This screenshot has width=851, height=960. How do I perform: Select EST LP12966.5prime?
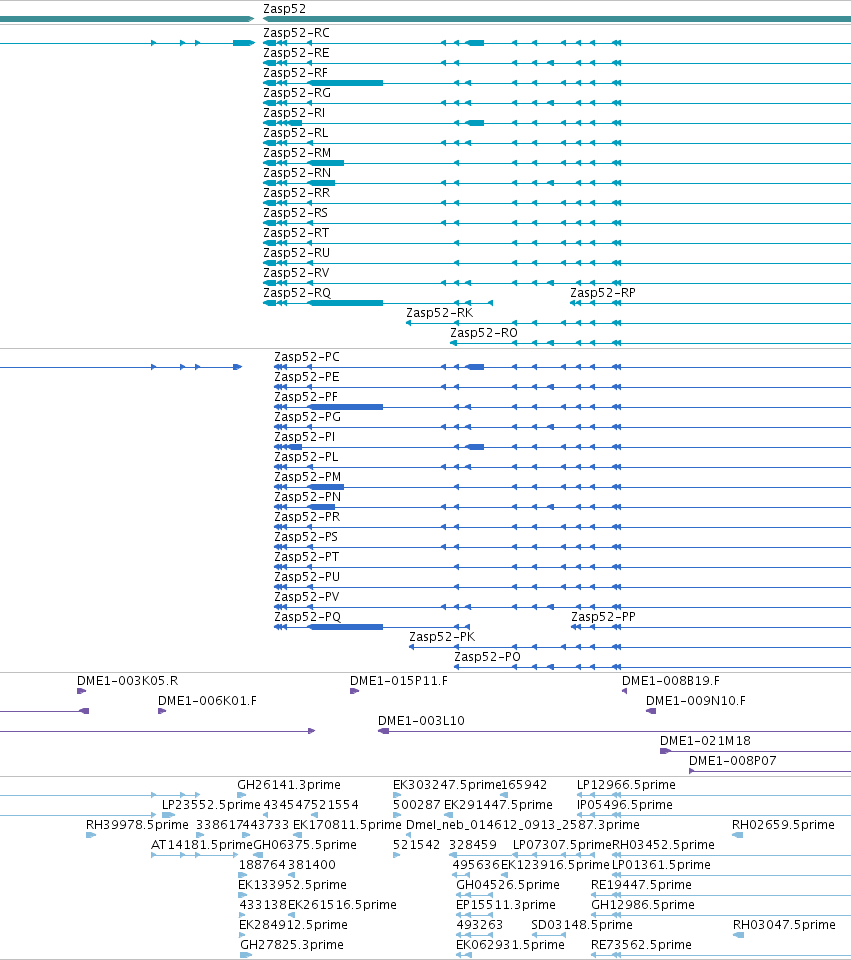[626, 785]
